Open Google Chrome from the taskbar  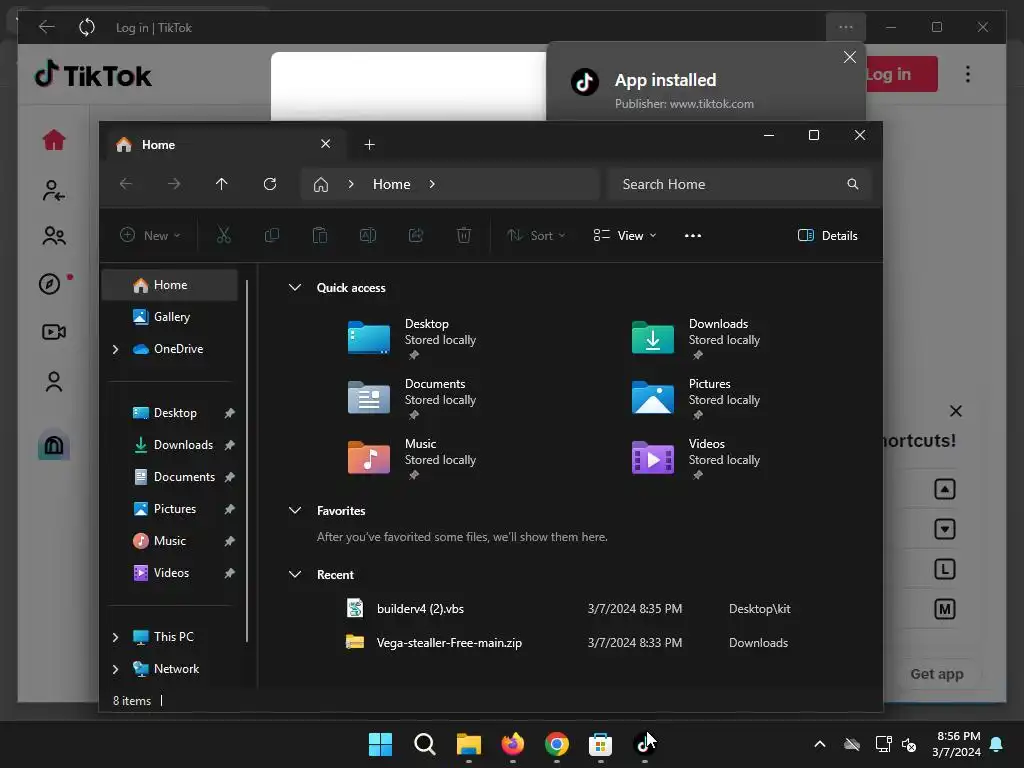click(x=556, y=744)
